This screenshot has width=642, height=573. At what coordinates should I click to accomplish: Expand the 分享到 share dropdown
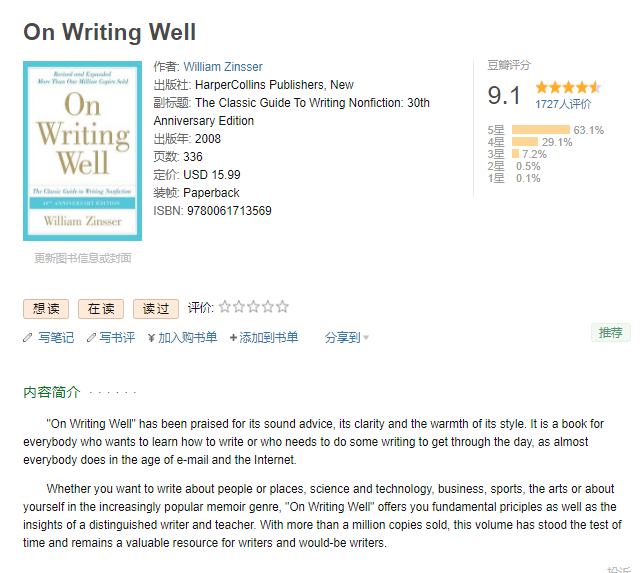[x=347, y=338]
